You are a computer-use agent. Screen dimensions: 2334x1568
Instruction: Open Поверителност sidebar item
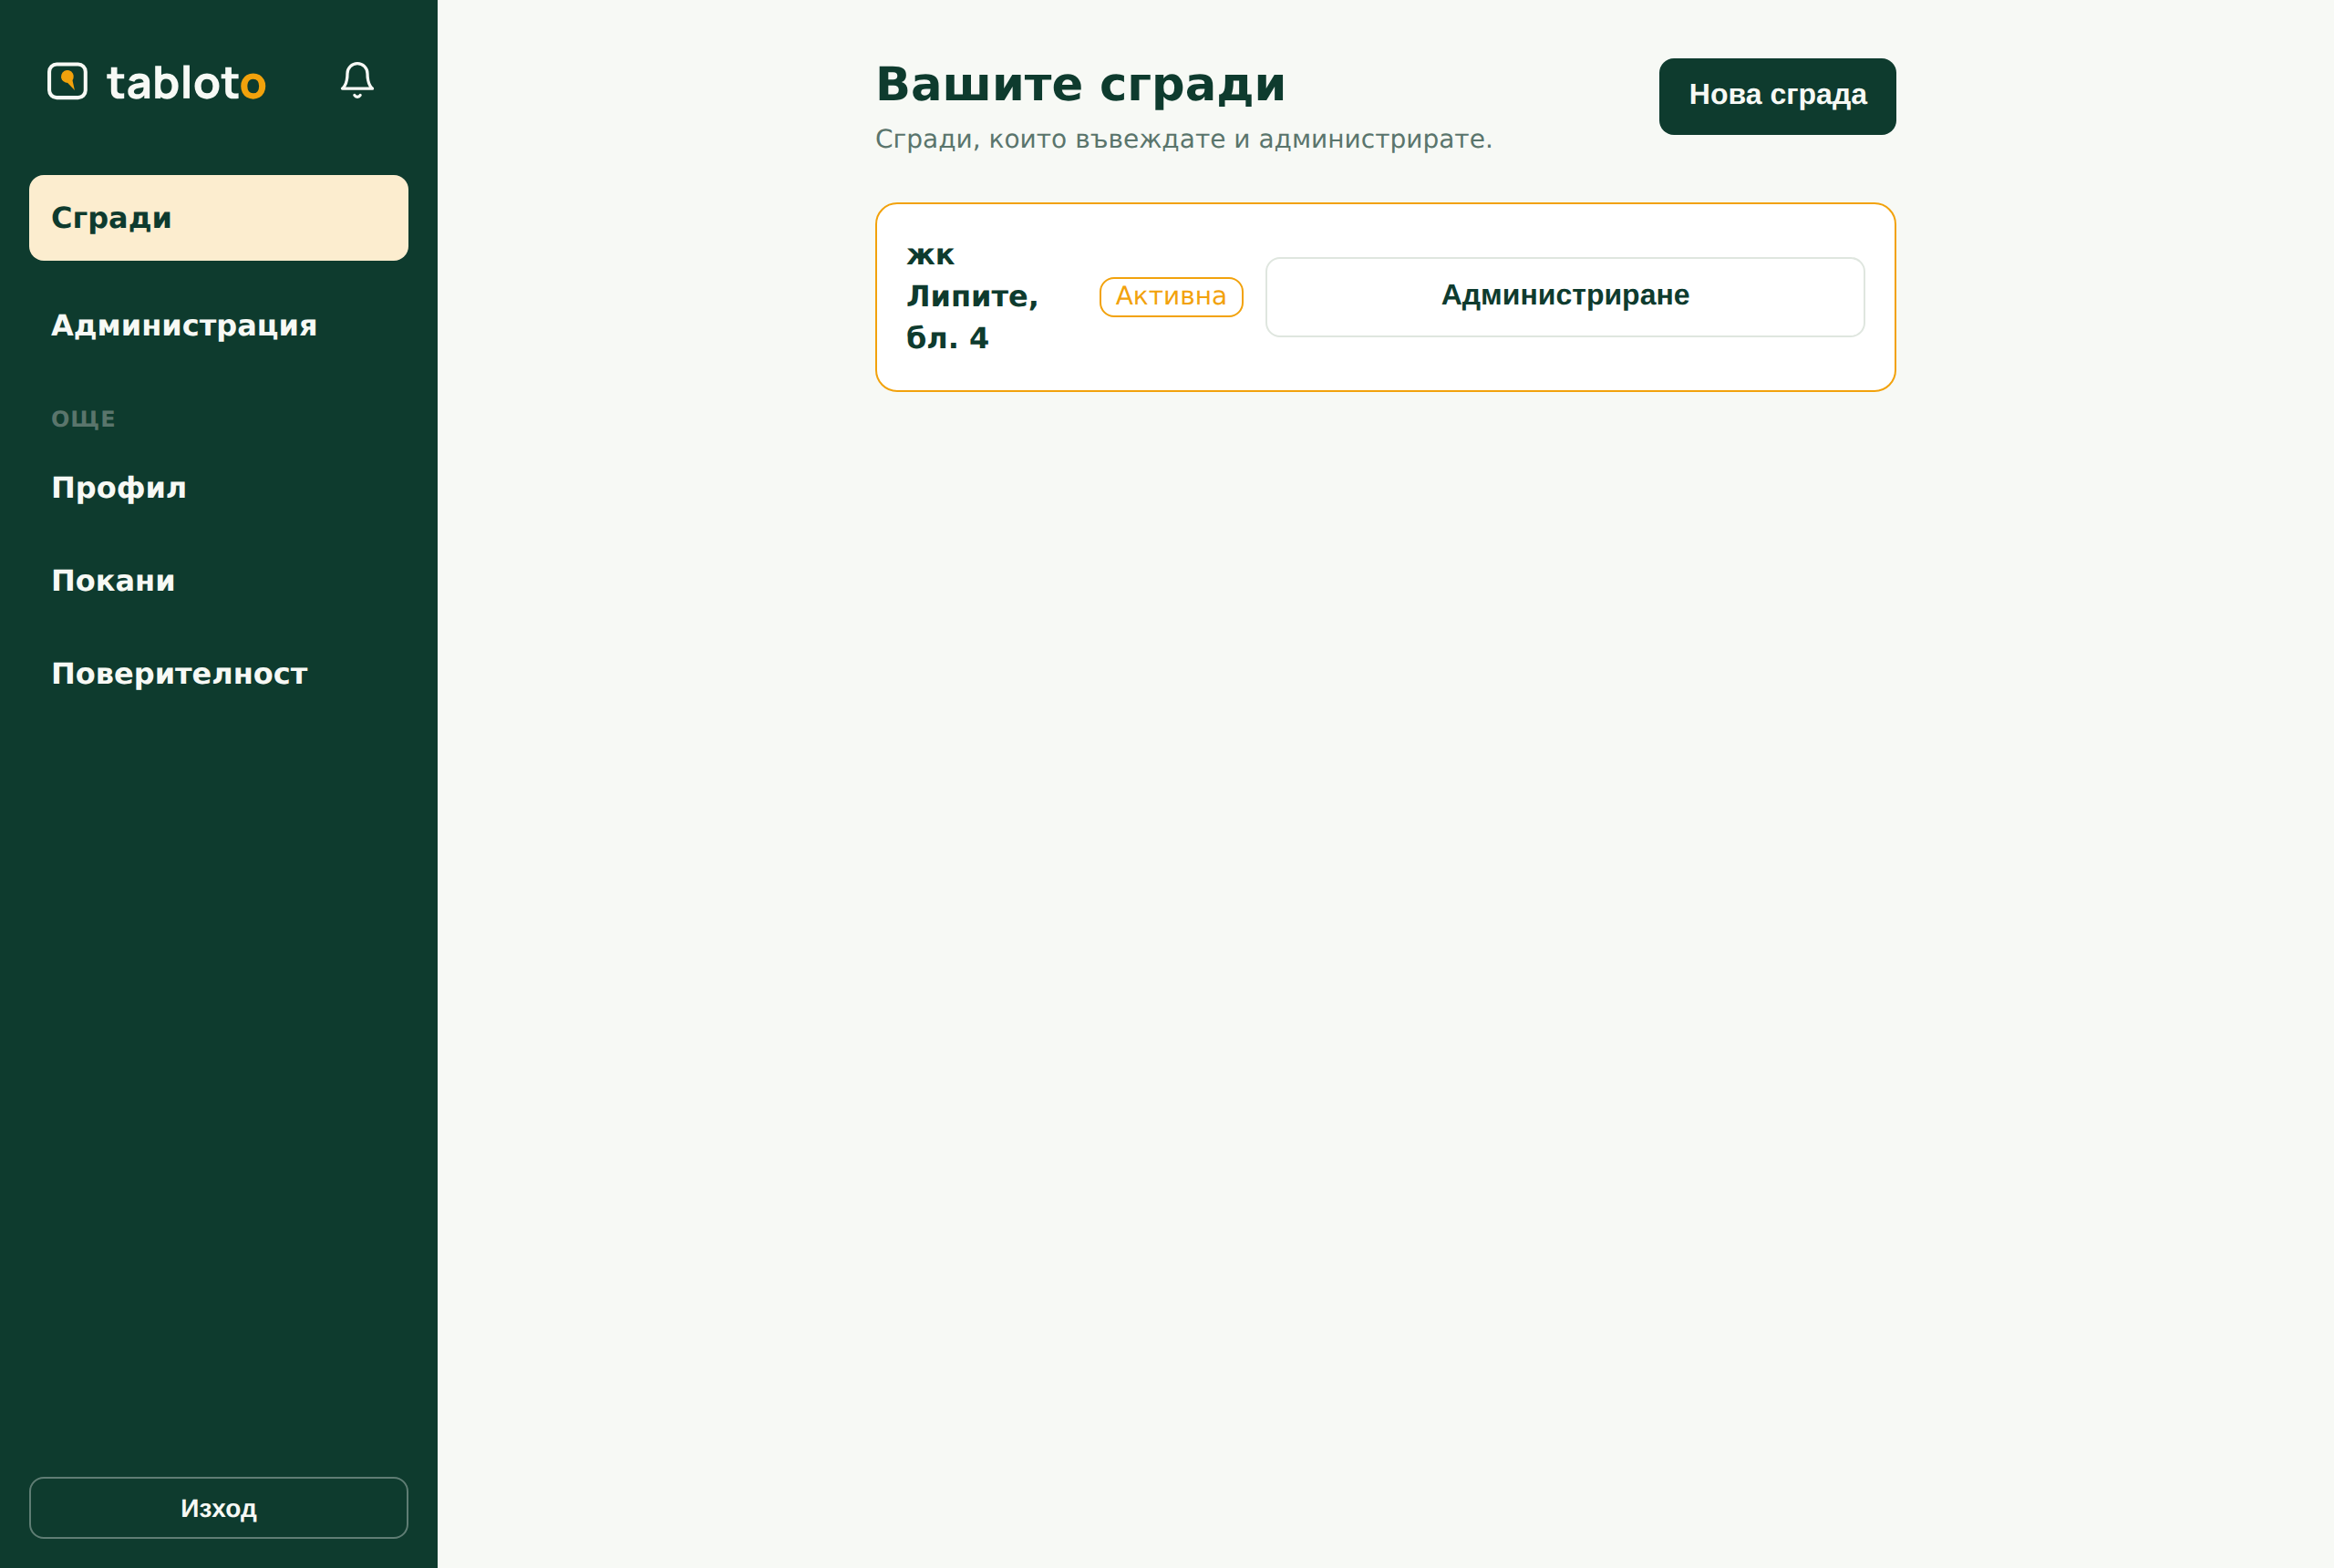tap(219, 674)
